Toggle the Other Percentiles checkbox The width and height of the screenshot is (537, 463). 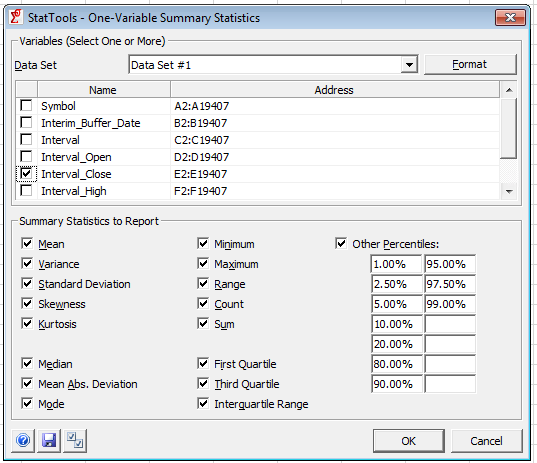pos(341,244)
